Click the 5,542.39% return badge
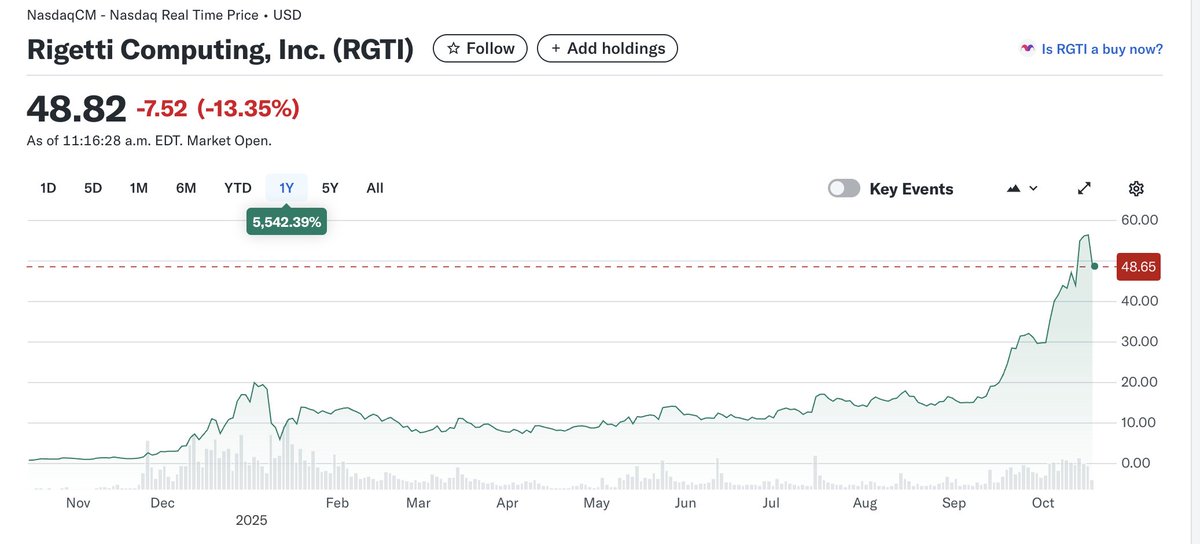 coord(286,222)
